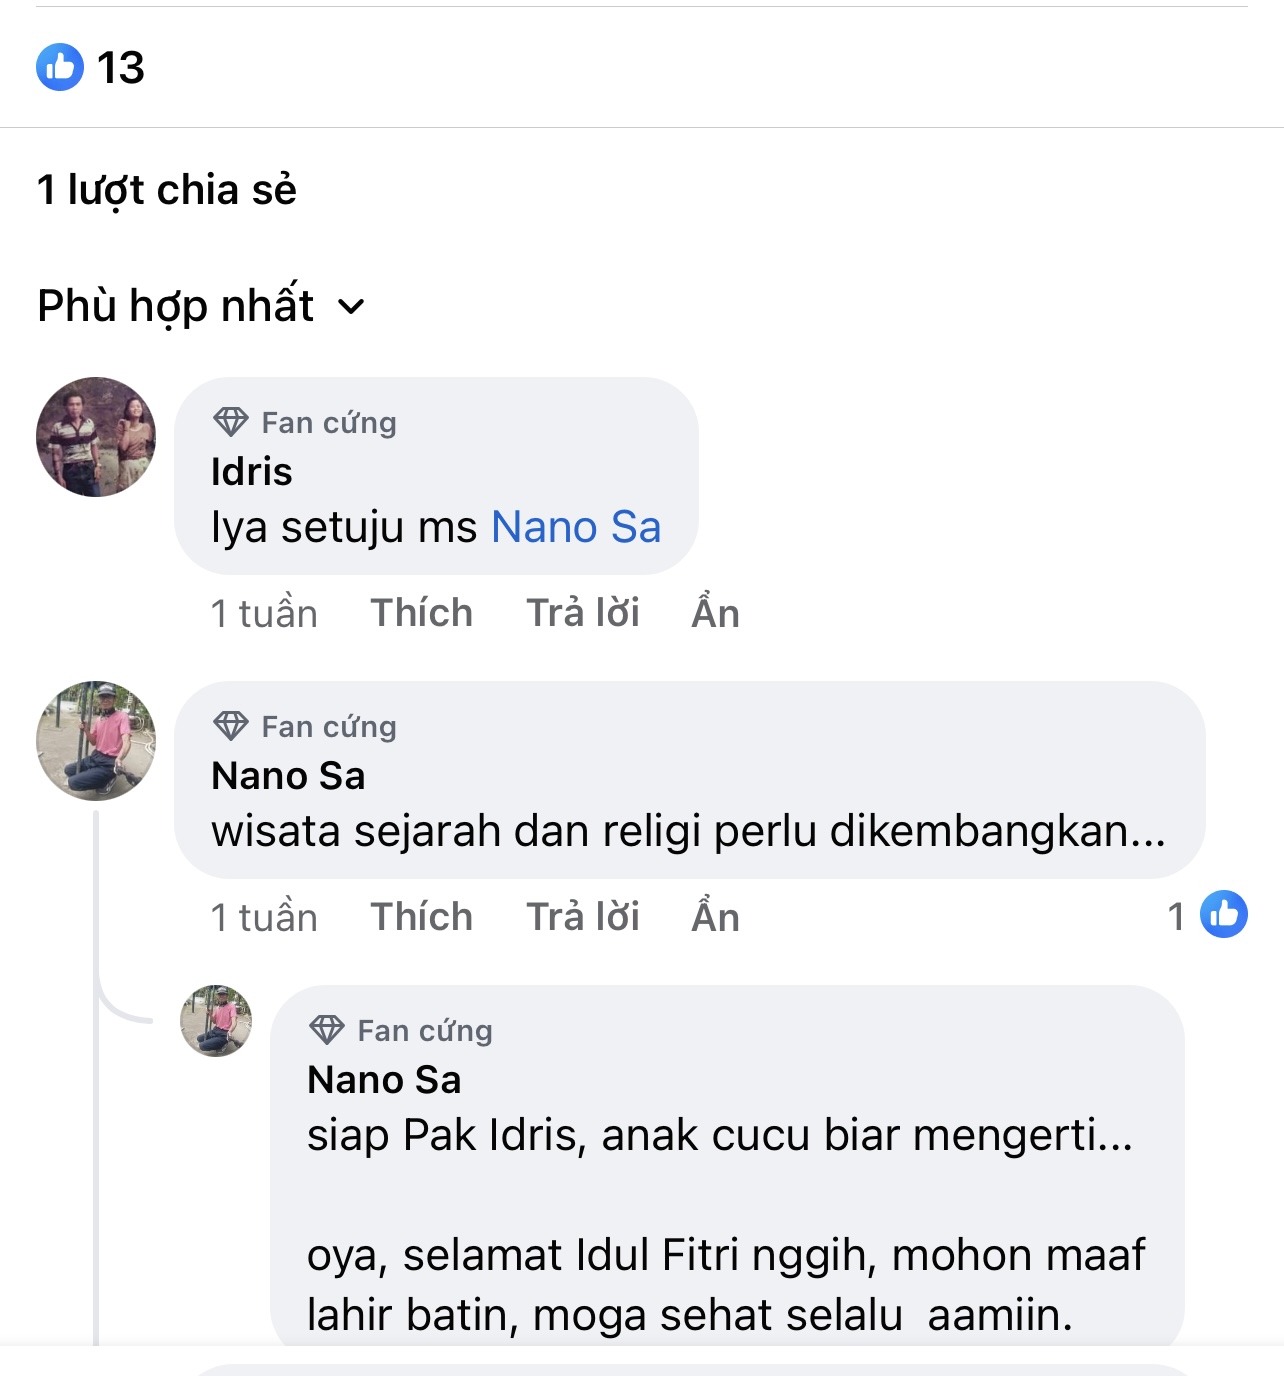
Task: Reply to Nano Sa's wisata sejarah comment
Action: (583, 917)
